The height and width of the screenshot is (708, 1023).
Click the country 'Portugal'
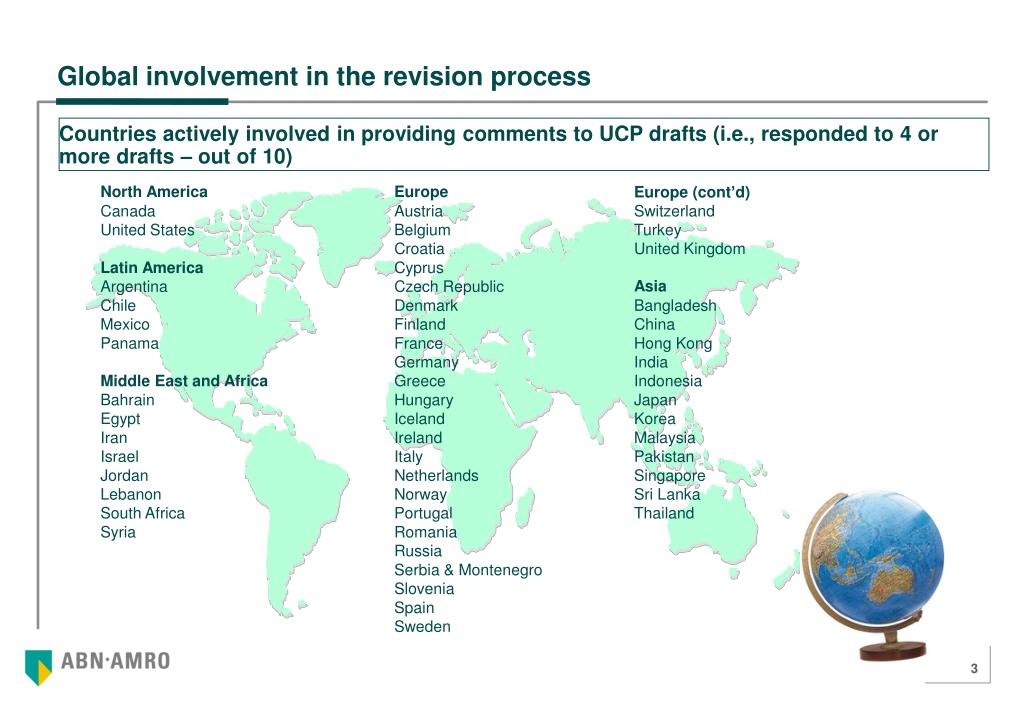pos(423,514)
